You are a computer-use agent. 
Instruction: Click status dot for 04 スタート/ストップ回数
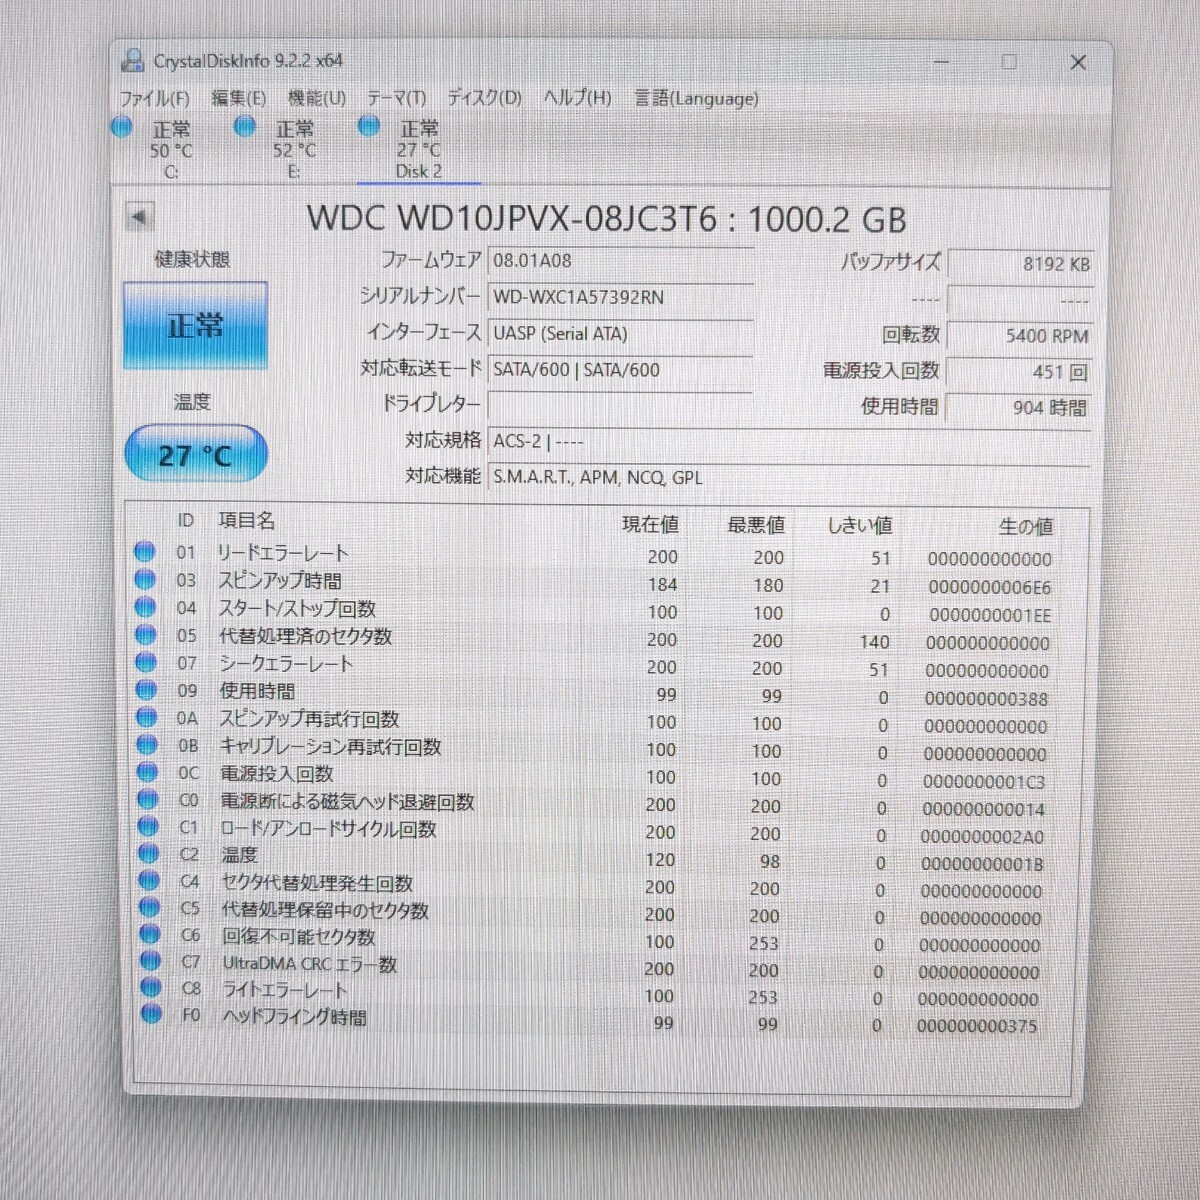tap(146, 607)
